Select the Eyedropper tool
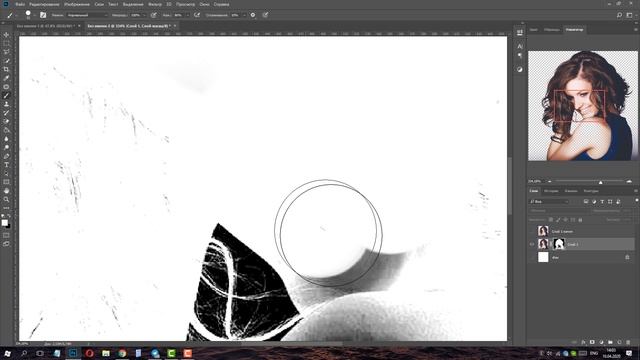 pyautogui.click(x=6, y=78)
